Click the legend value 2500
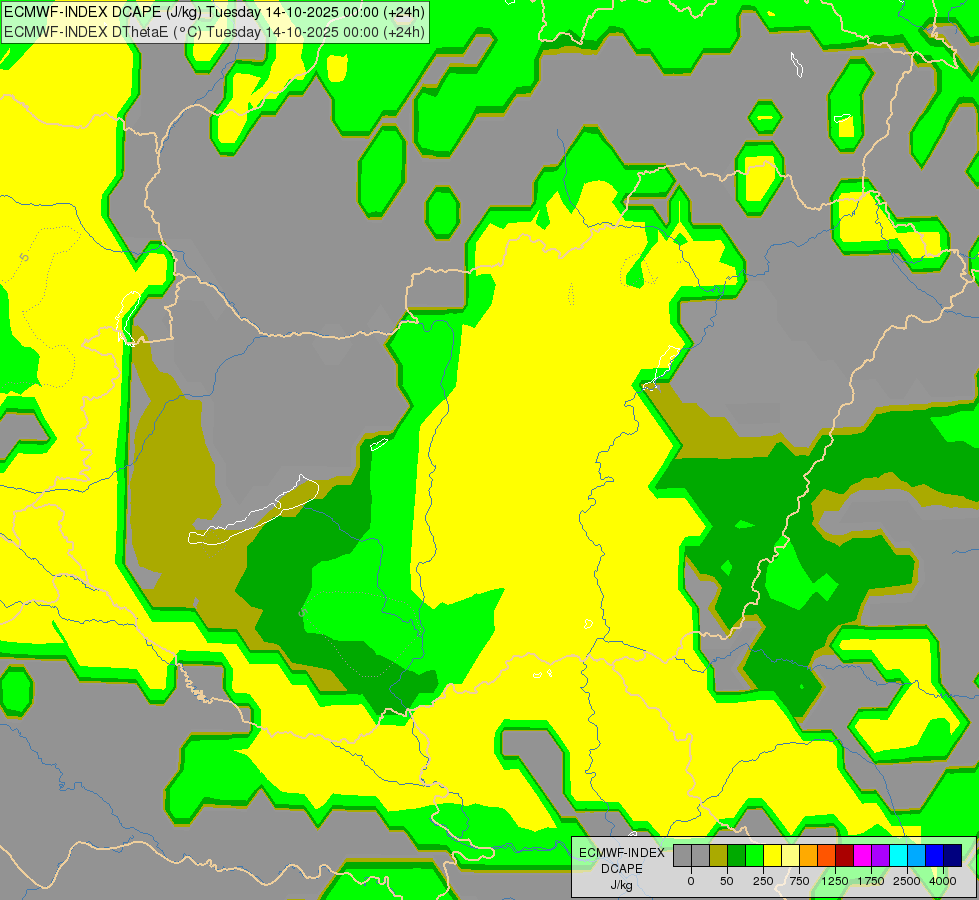The image size is (979, 900). pos(907,881)
